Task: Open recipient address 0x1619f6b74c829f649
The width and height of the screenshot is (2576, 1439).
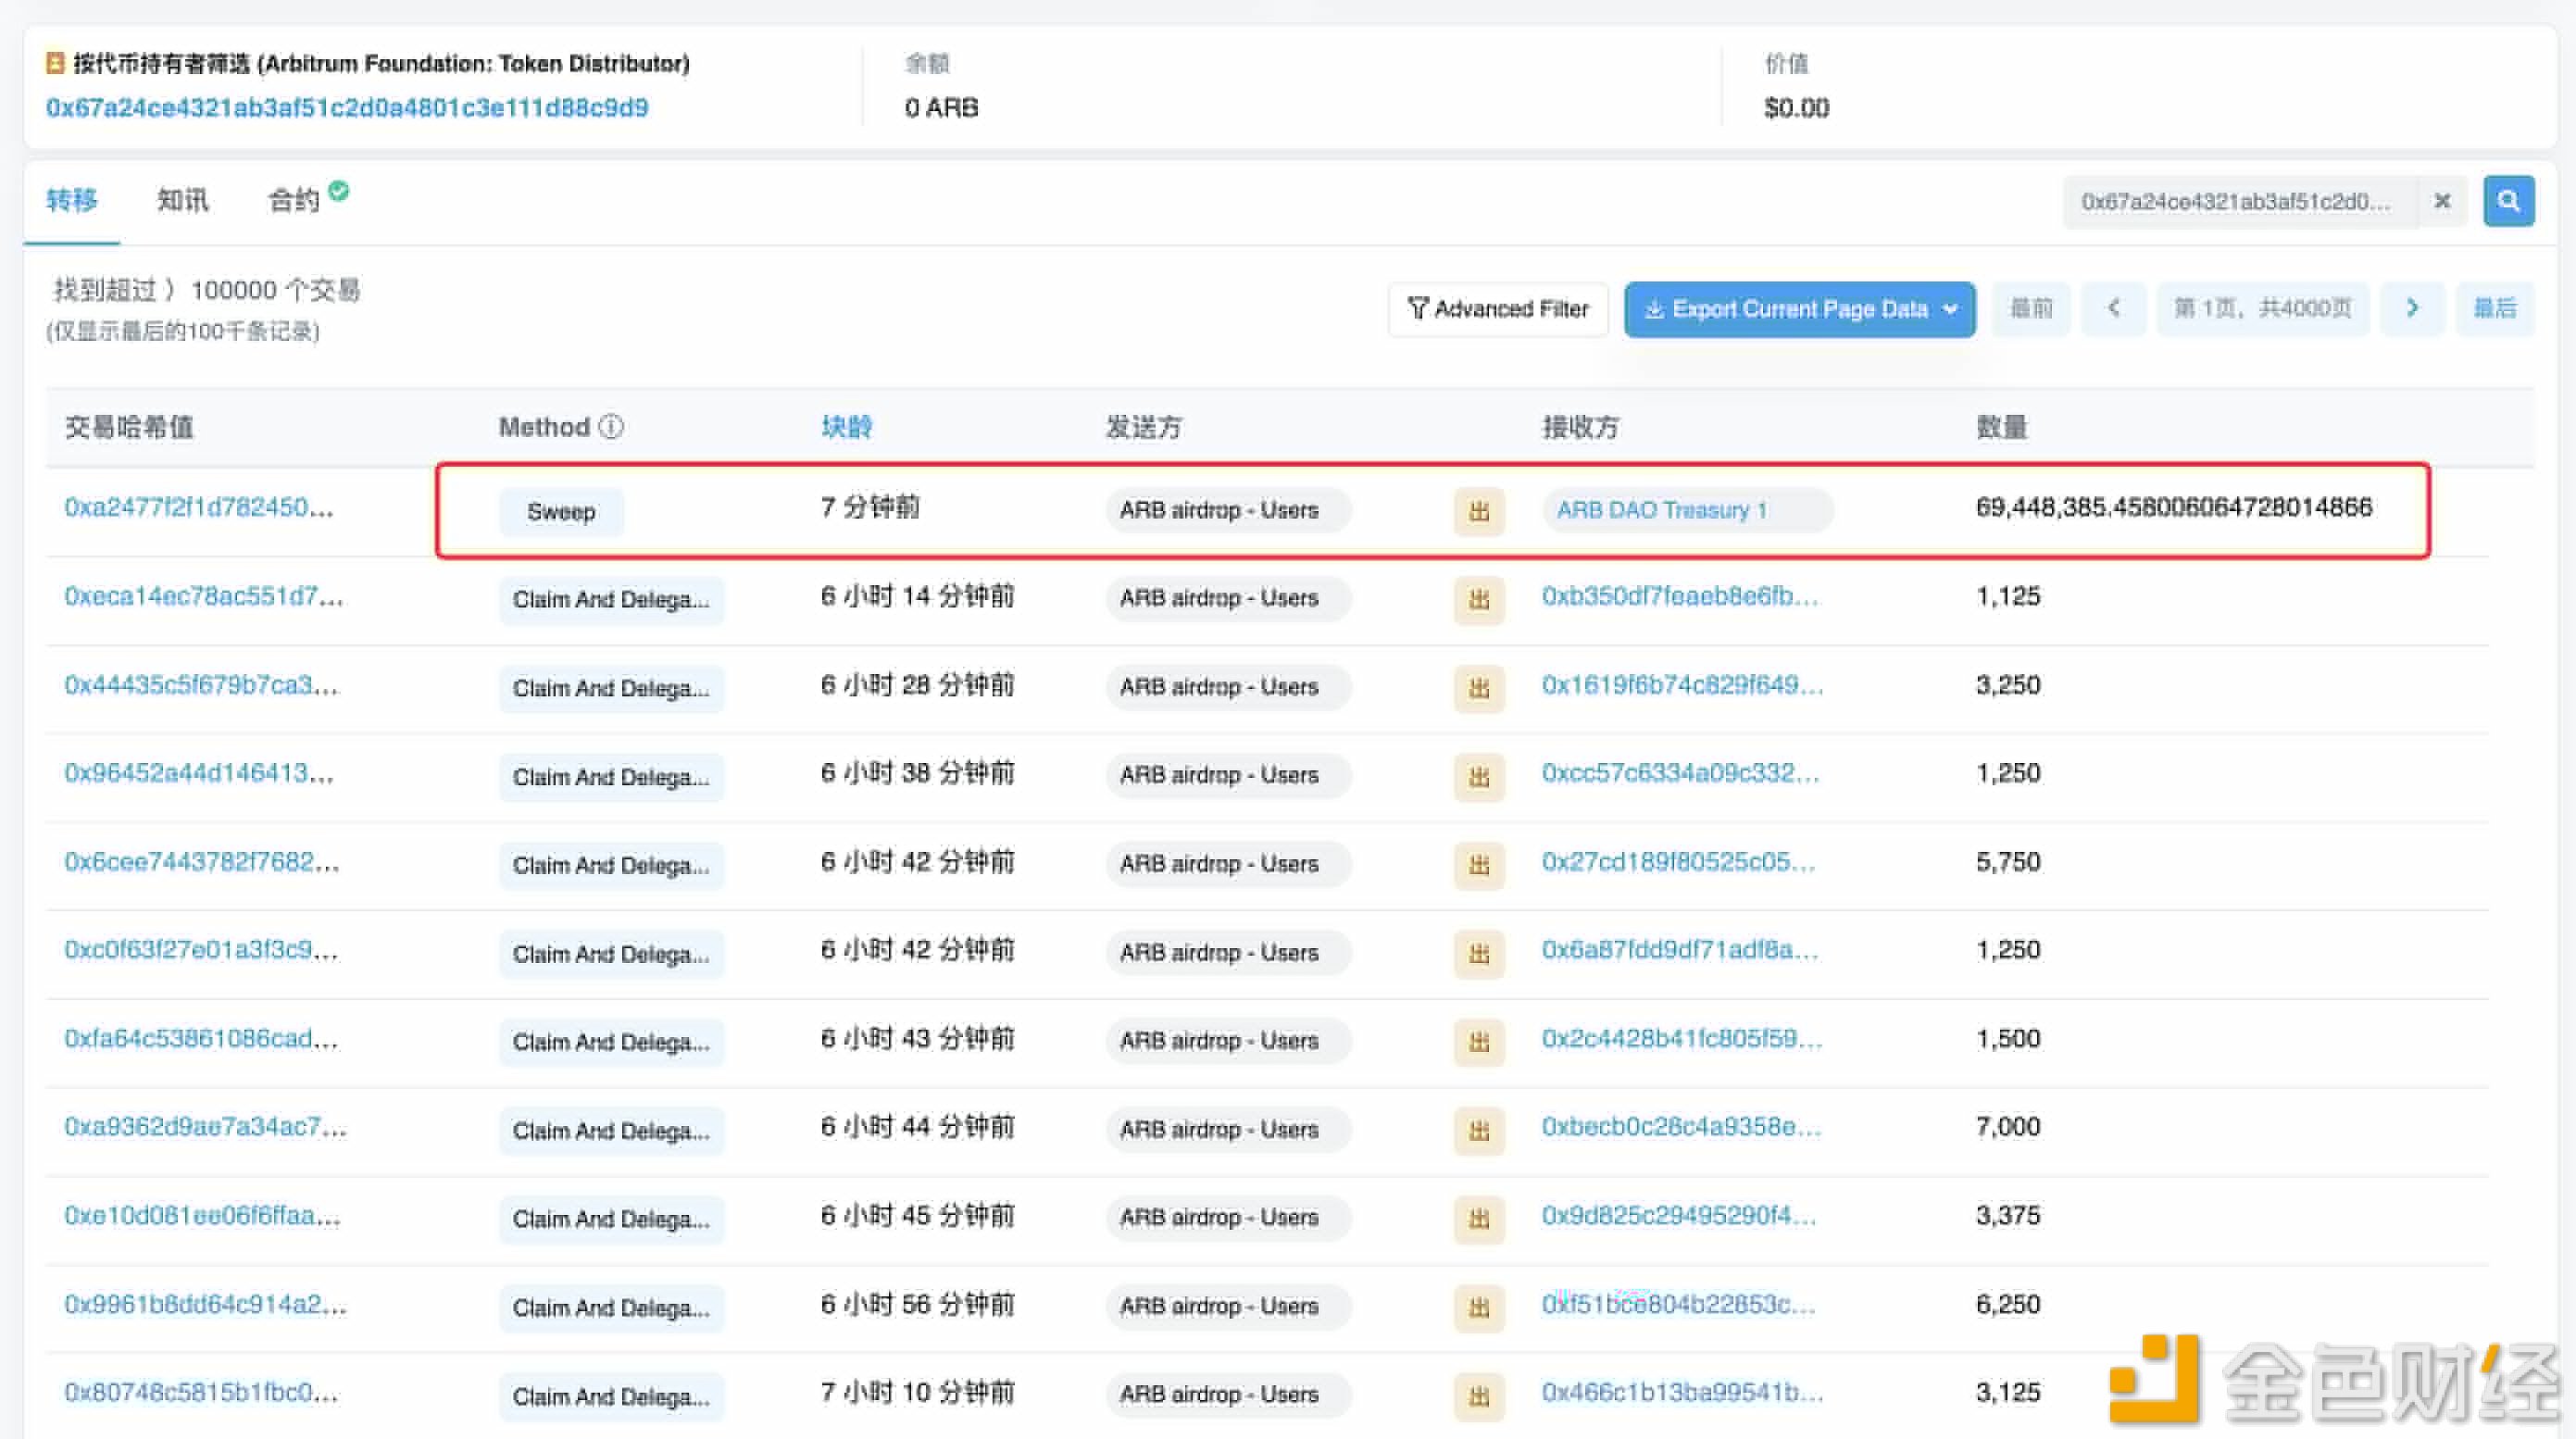Action: (x=1682, y=685)
